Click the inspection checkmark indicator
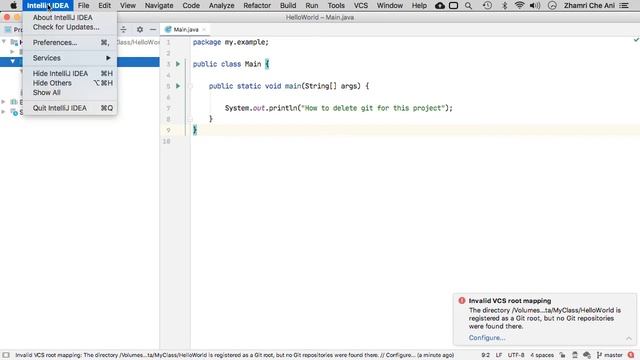640x360 pixels. 636,40
